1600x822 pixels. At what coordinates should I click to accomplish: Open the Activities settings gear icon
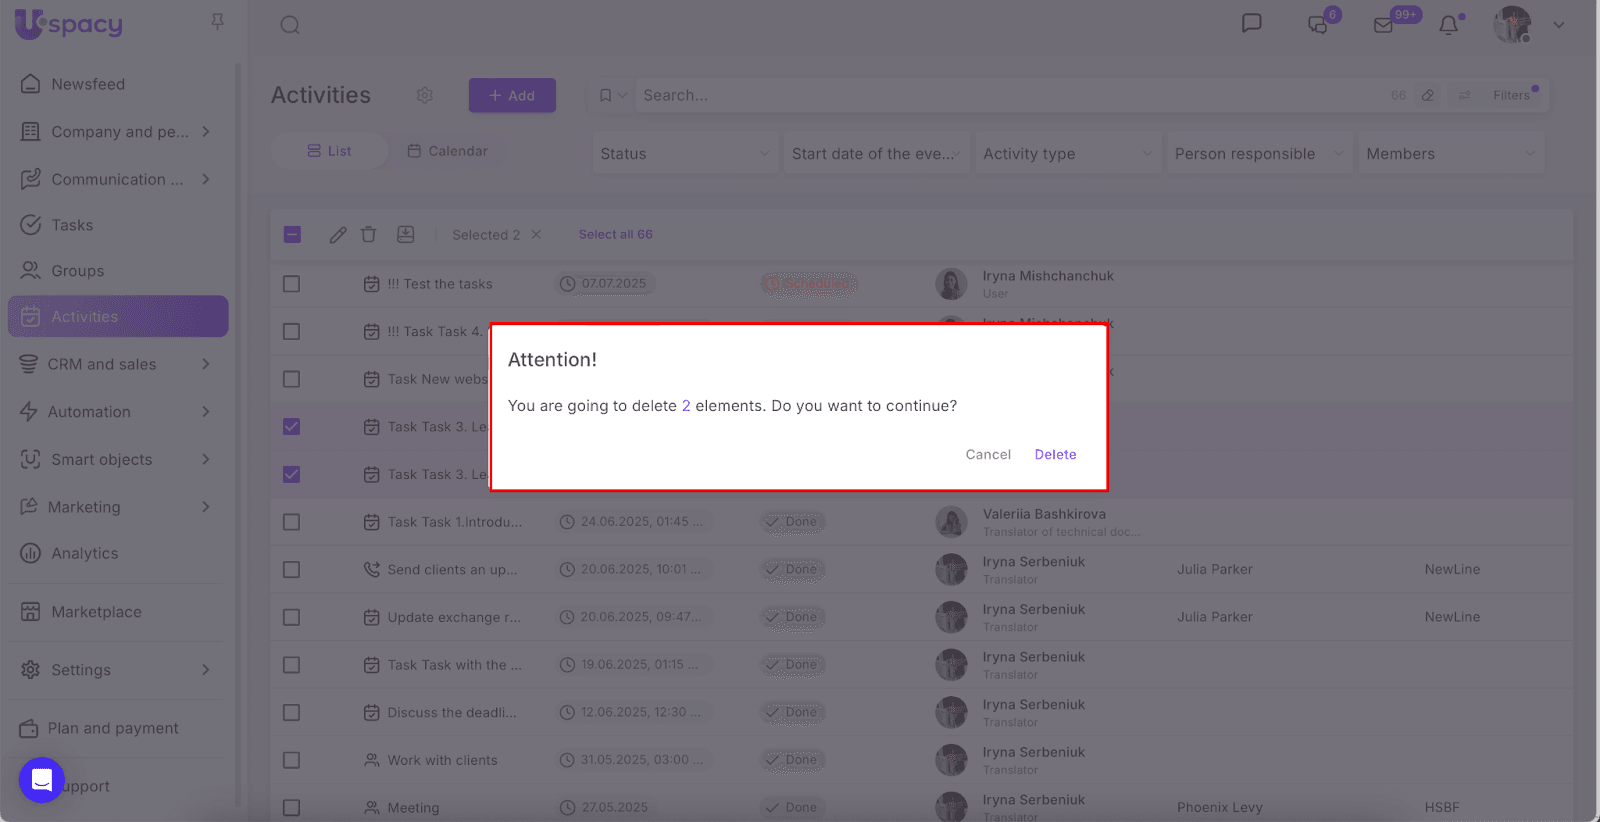425,95
